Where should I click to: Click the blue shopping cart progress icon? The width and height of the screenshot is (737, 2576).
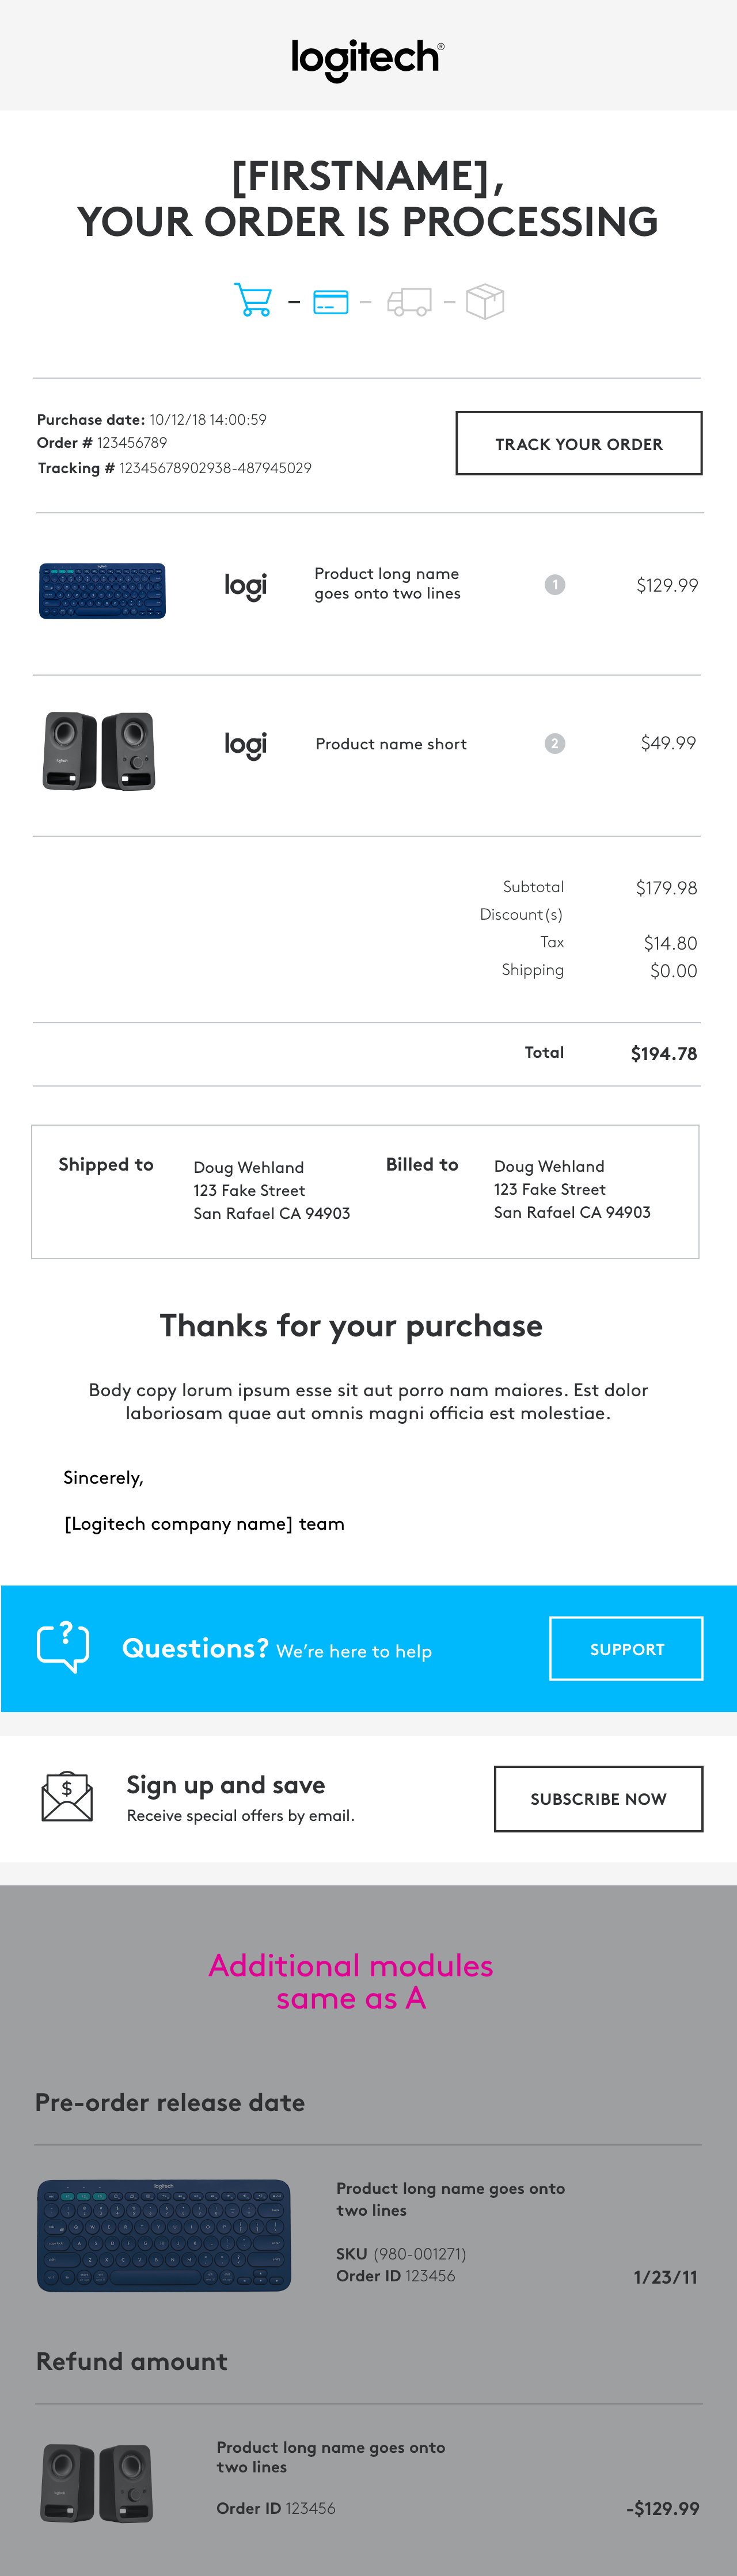click(252, 300)
